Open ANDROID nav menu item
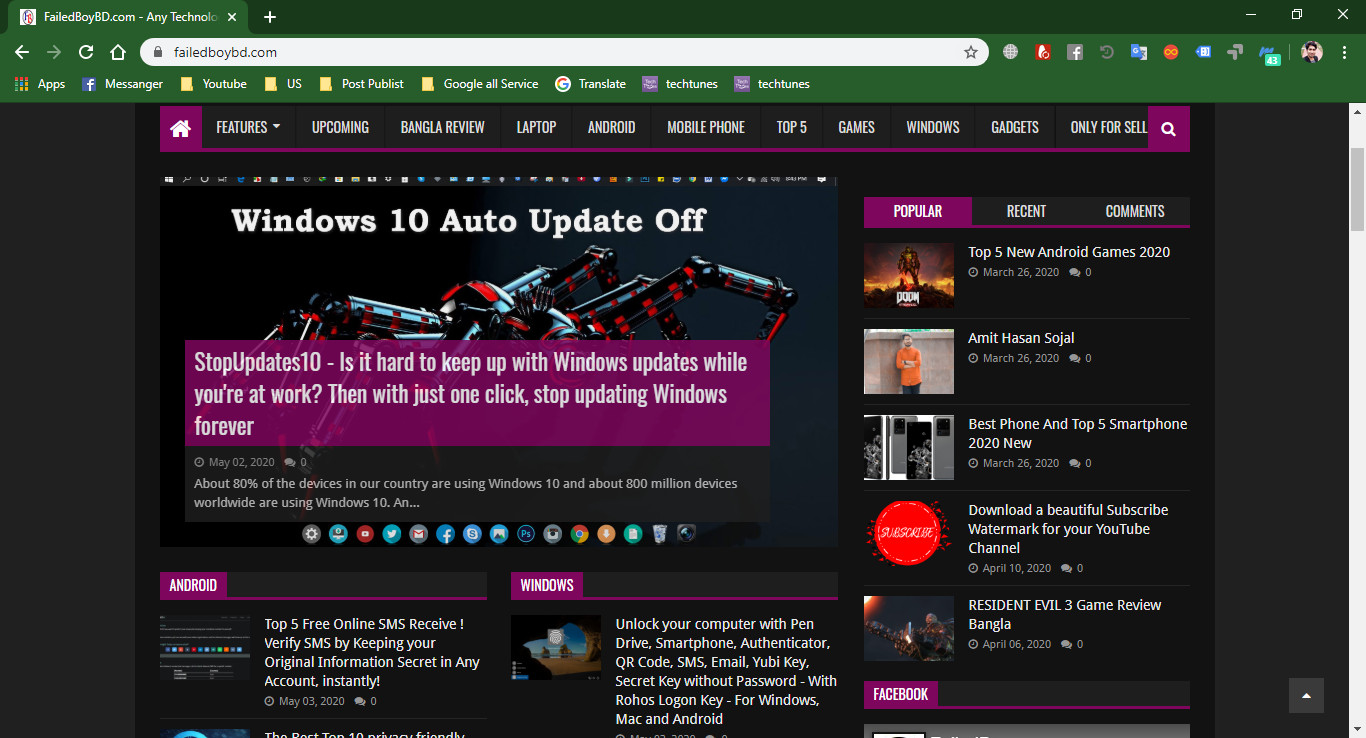This screenshot has width=1366, height=738. (611, 128)
